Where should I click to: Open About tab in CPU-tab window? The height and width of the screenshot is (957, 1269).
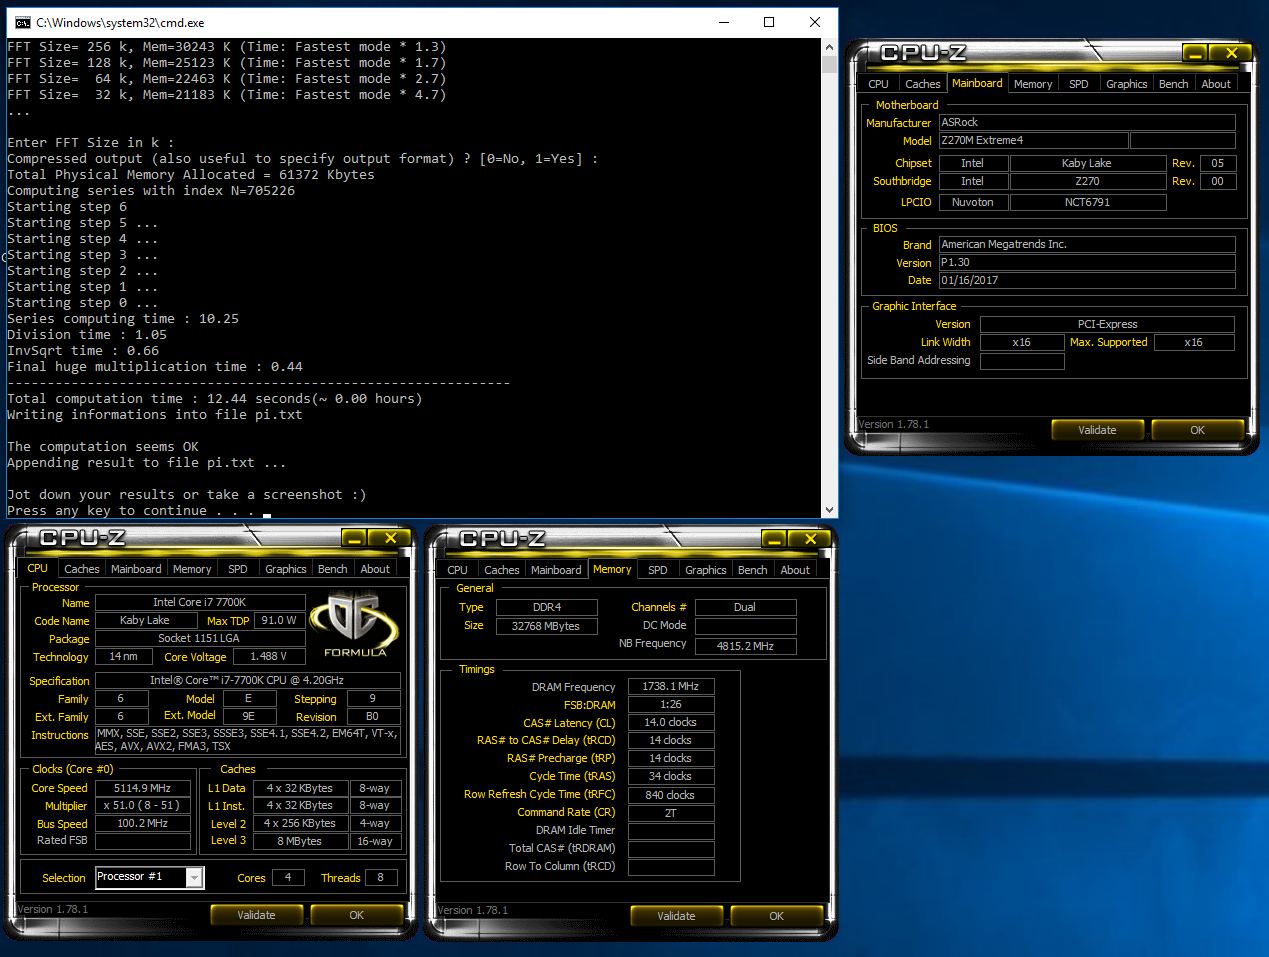pos(375,569)
